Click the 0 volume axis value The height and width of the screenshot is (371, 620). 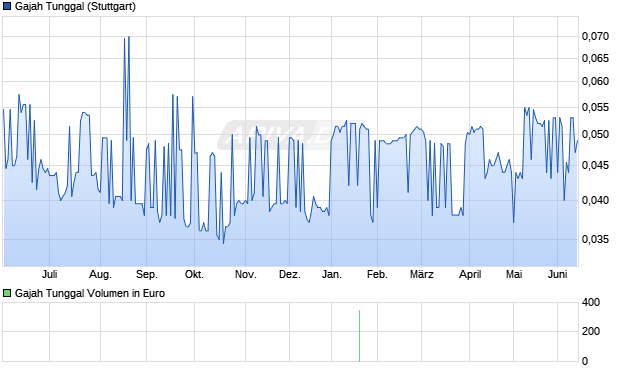(585, 361)
